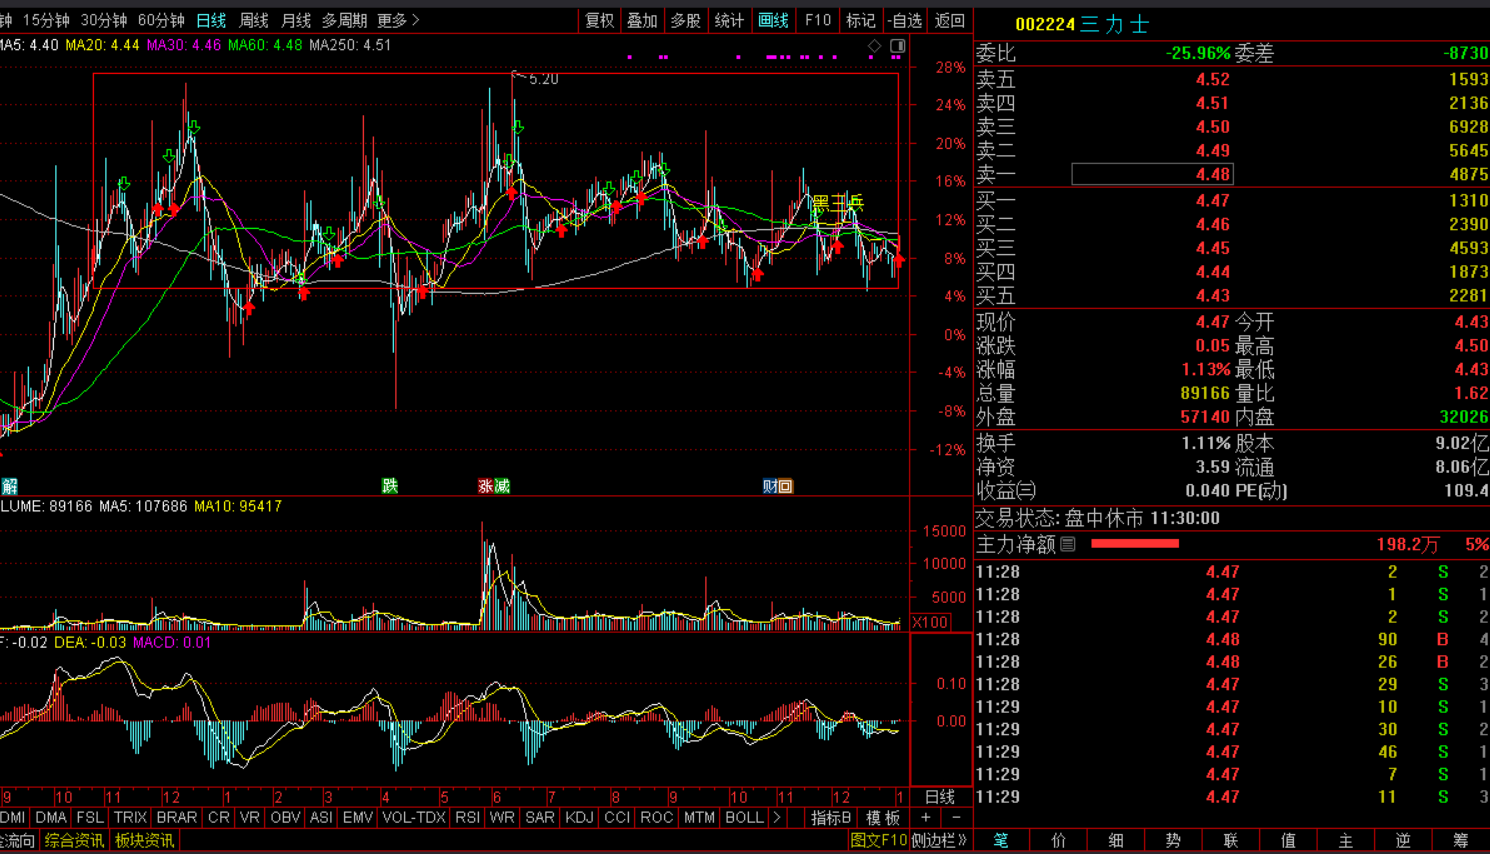This screenshot has width=1490, height=854.
Task: Click the 复权 adjustment button
Action: click(600, 20)
